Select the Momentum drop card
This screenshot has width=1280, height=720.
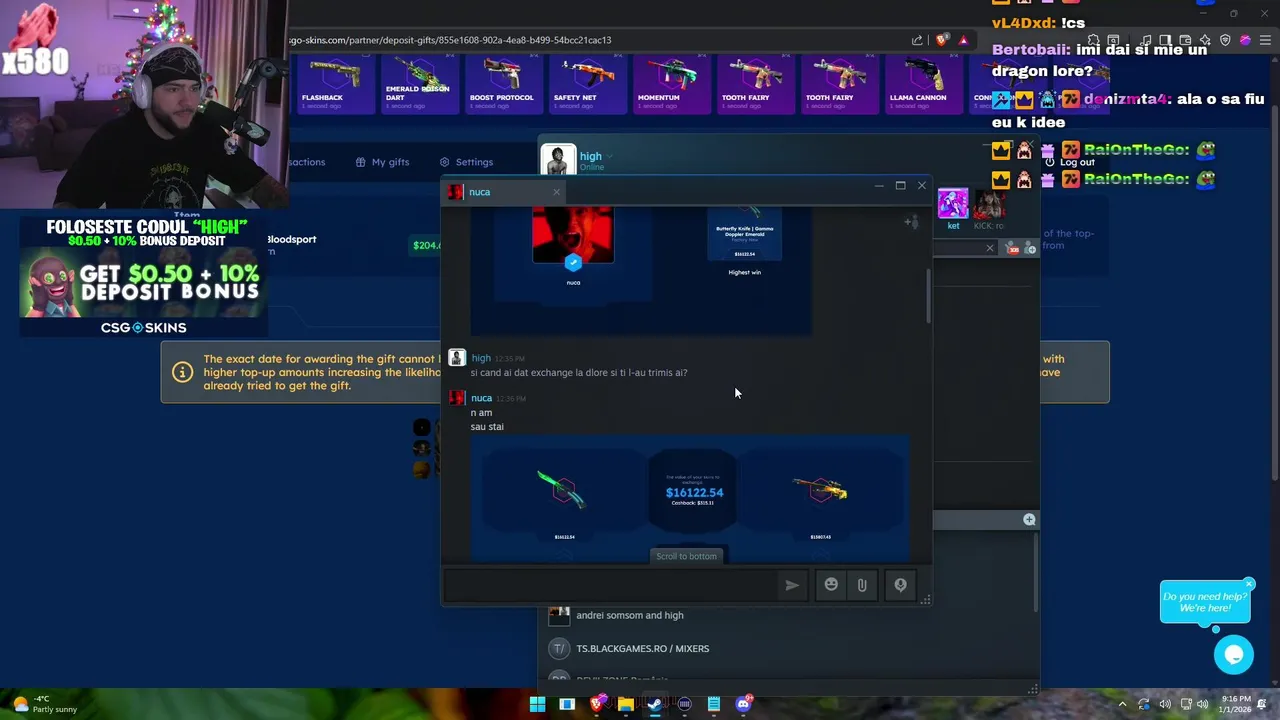[670, 84]
